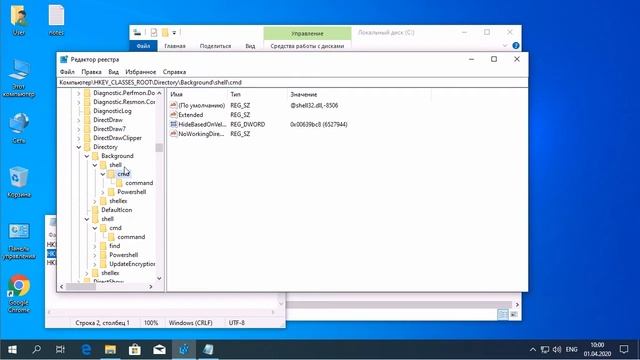Viewport: 640px width, 360px height.
Task: Select the DefaultIcon key
Action: (x=117, y=210)
